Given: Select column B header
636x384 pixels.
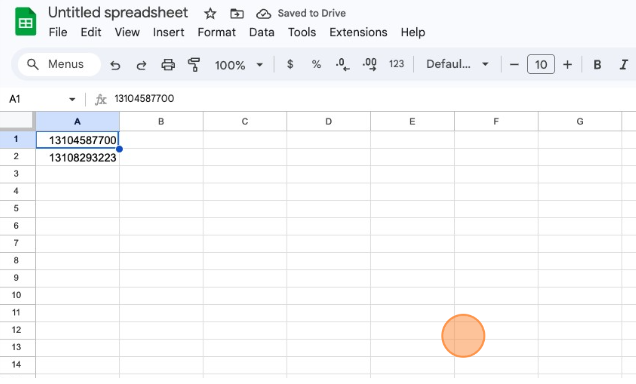Looking at the screenshot, I should click(x=161, y=122).
